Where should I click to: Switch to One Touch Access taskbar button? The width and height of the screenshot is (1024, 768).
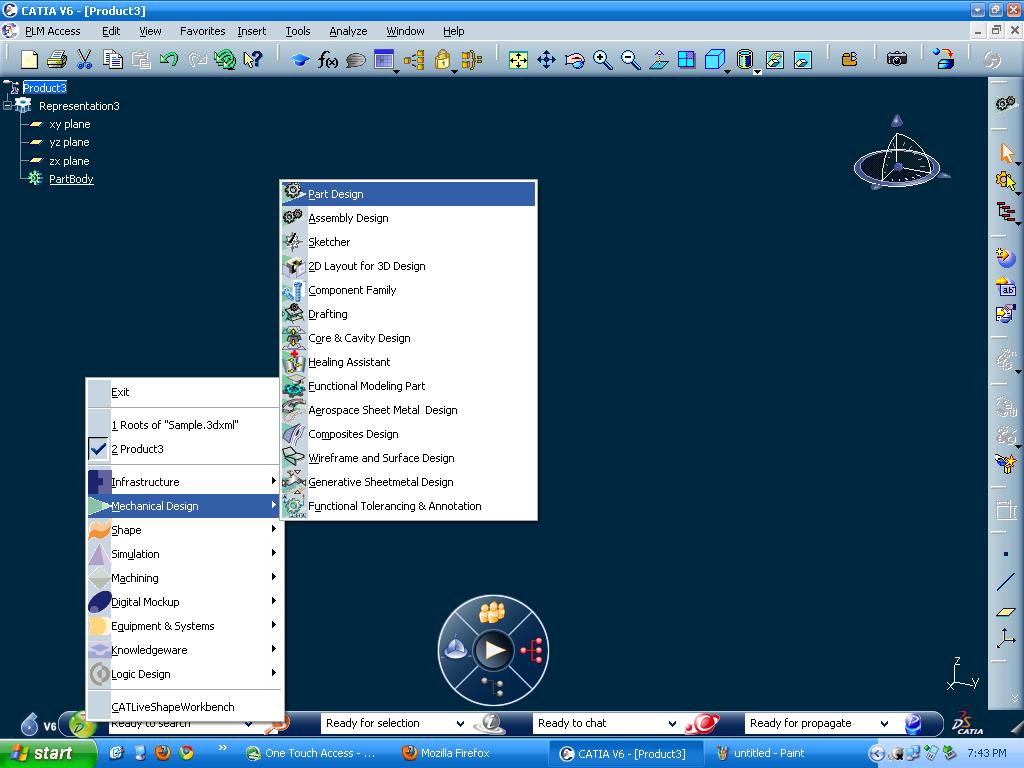click(x=312, y=753)
